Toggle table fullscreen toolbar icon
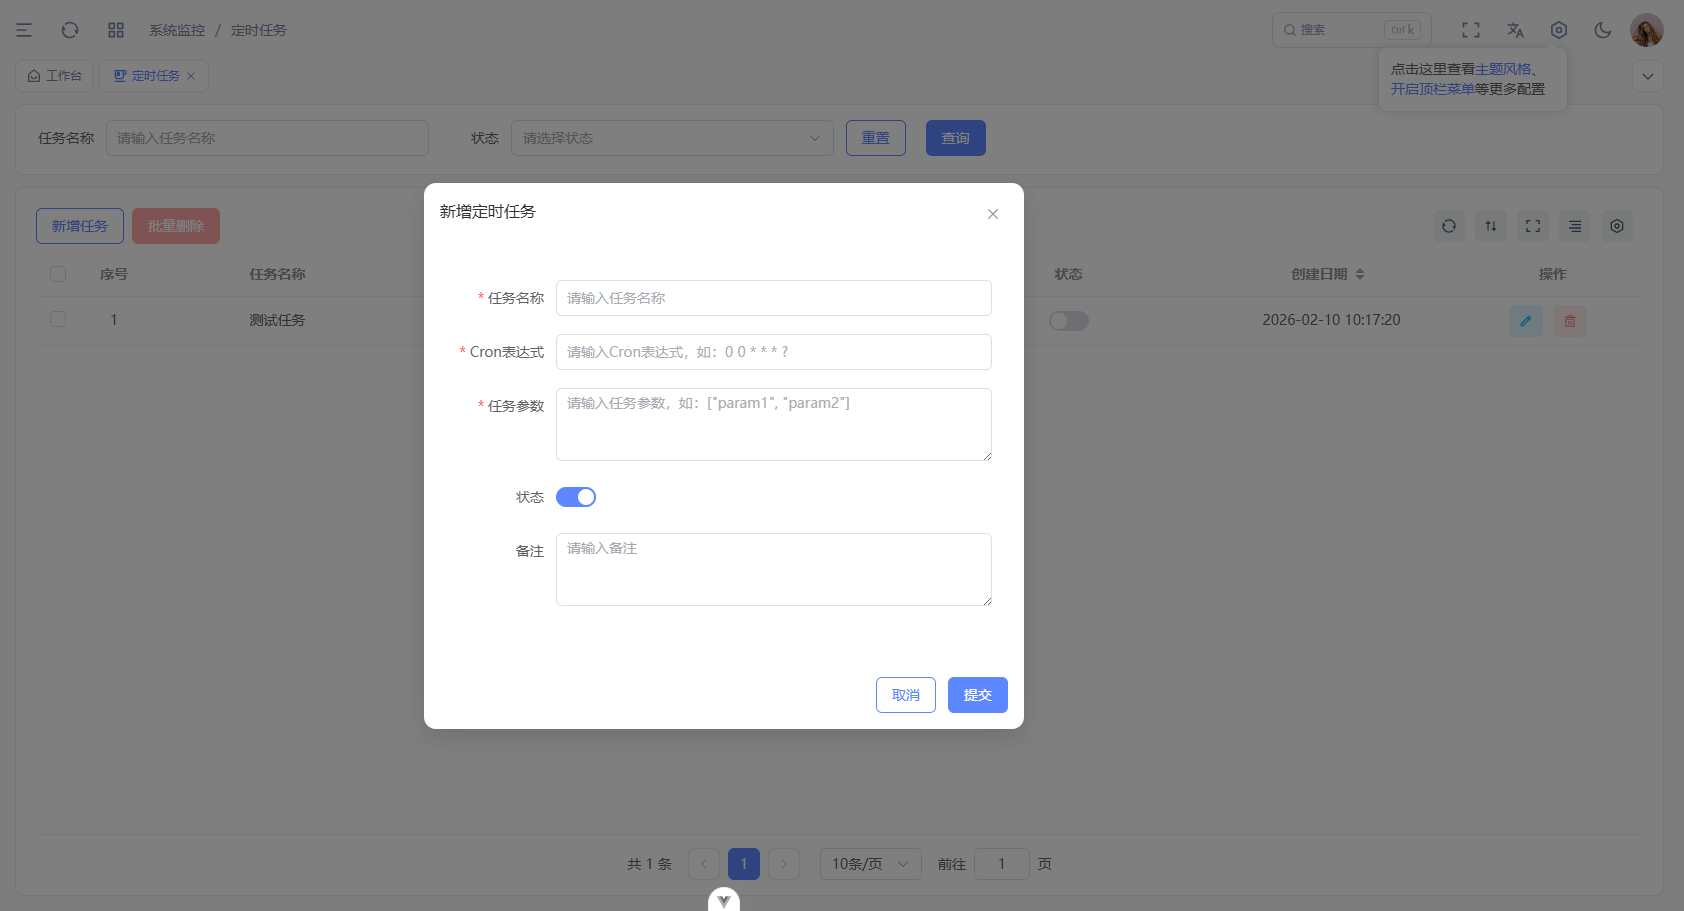Screen dimensions: 1684x911 (x=1533, y=226)
